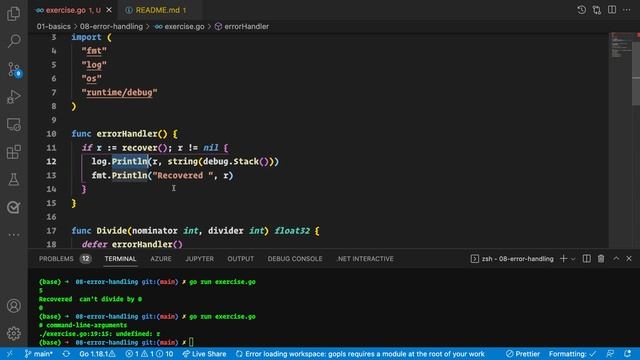Close the exercise.go tab
Screen dimensions: 640x360
[109, 10]
